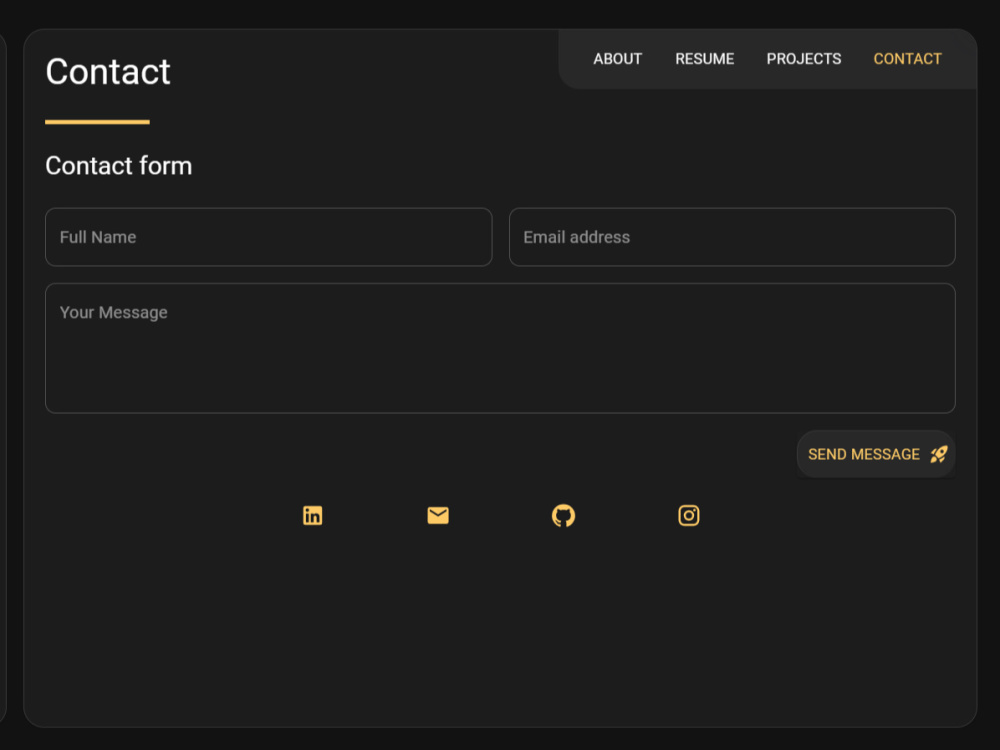Click the 'Contact form' subheading
Screen dimensions: 1000x750
point(119,166)
